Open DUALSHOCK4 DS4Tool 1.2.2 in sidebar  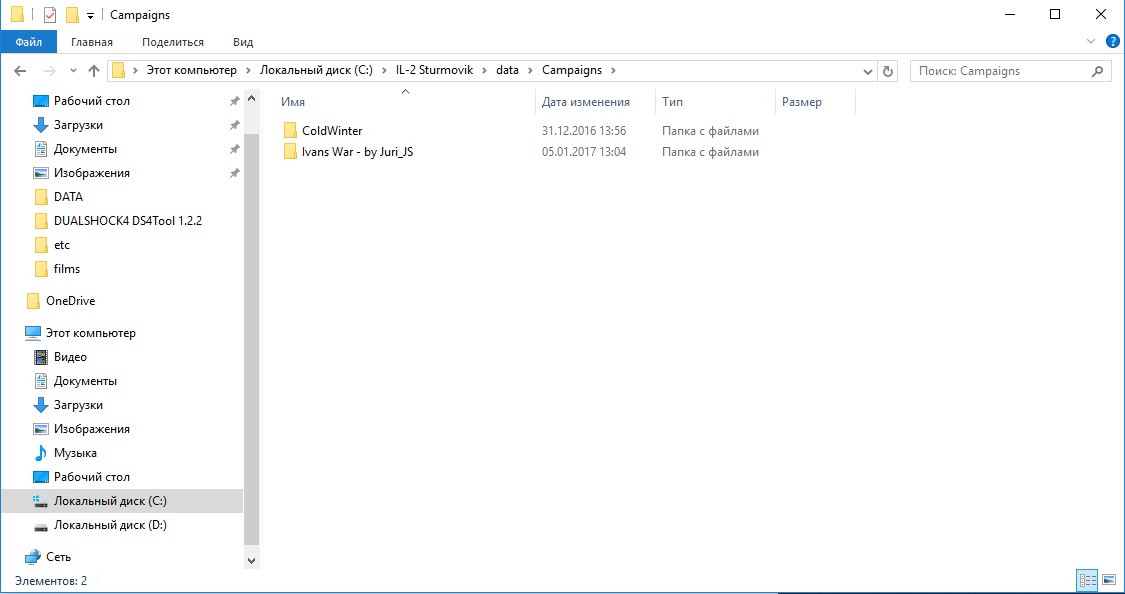point(128,221)
